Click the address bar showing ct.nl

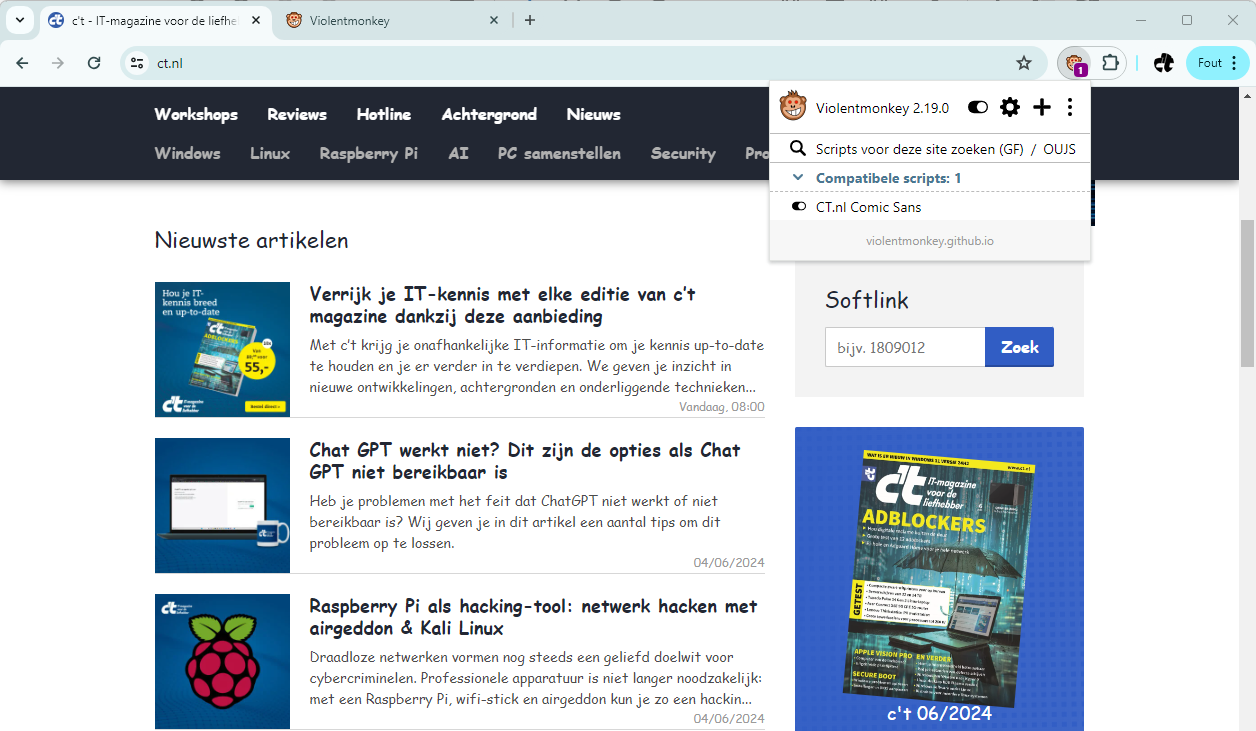(x=580, y=63)
